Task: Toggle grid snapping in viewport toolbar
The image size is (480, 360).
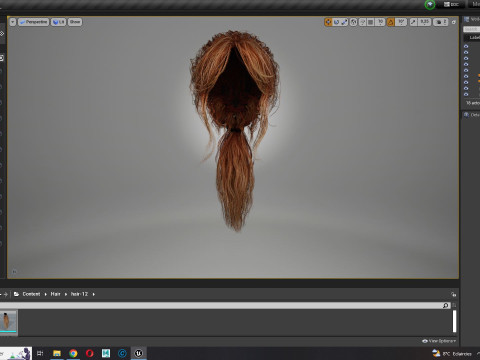Action: coord(370,22)
